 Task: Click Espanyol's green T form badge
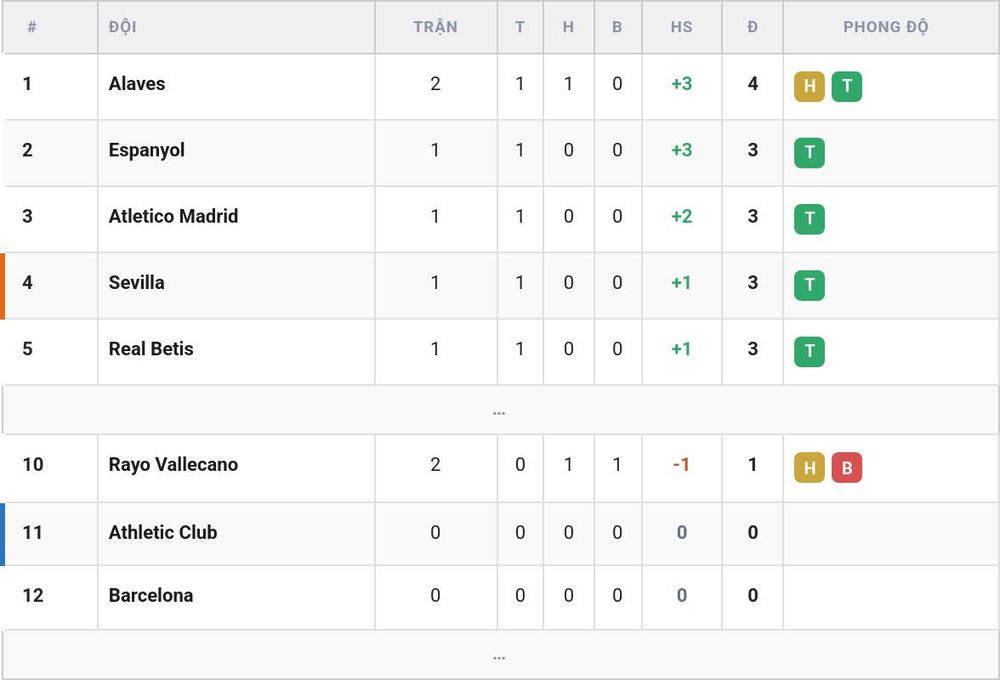coord(809,152)
